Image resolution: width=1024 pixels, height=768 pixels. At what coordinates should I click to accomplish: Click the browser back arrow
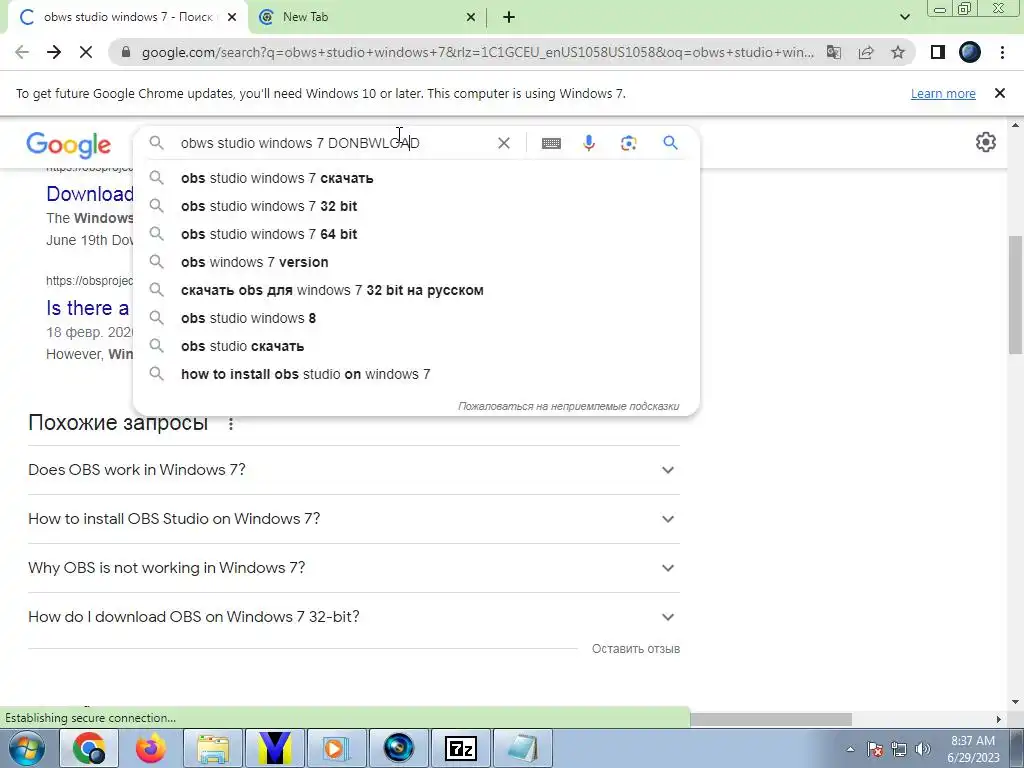tap(22, 52)
